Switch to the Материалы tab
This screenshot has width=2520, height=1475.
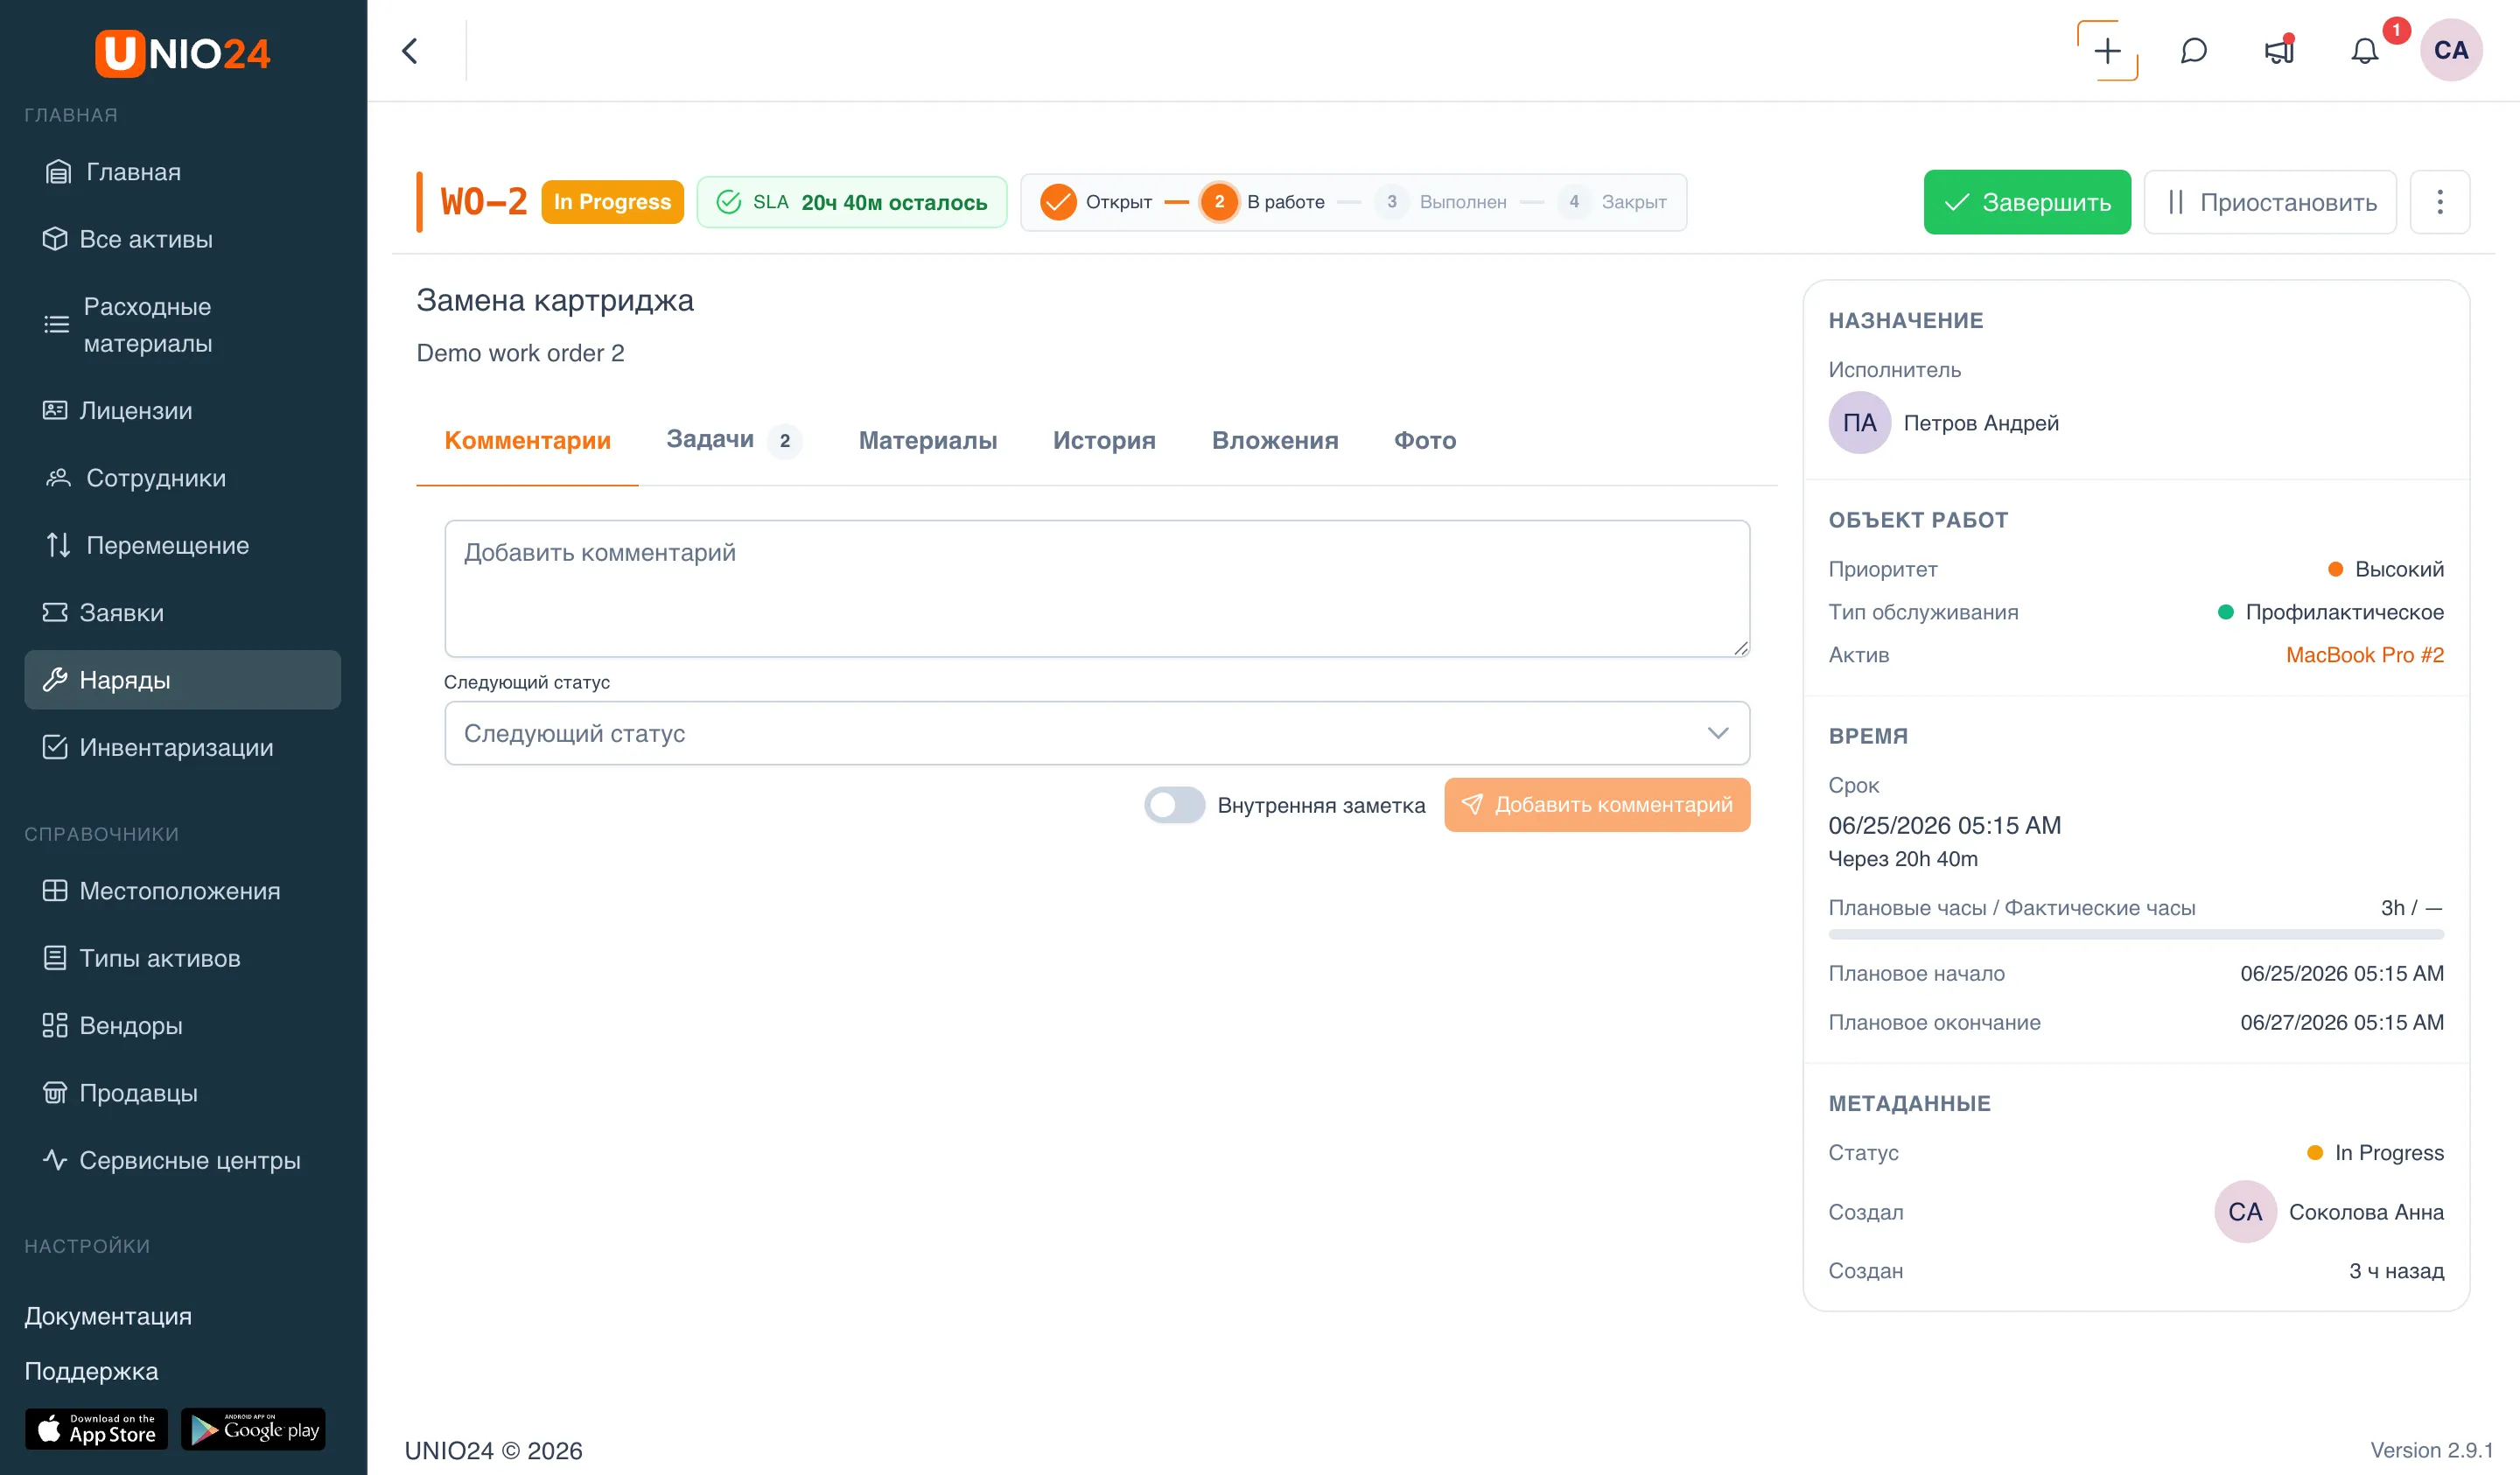928,441
